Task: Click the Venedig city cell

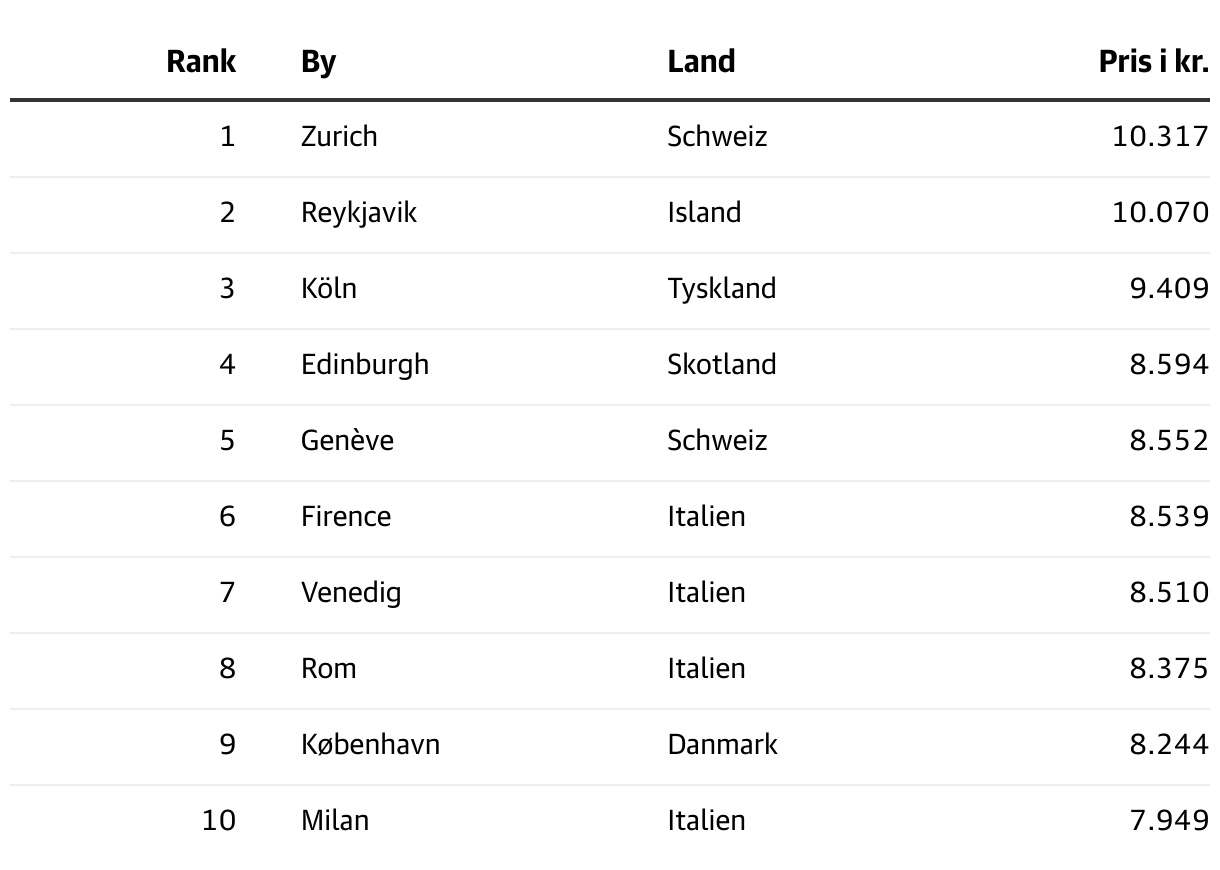Action: 350,592
